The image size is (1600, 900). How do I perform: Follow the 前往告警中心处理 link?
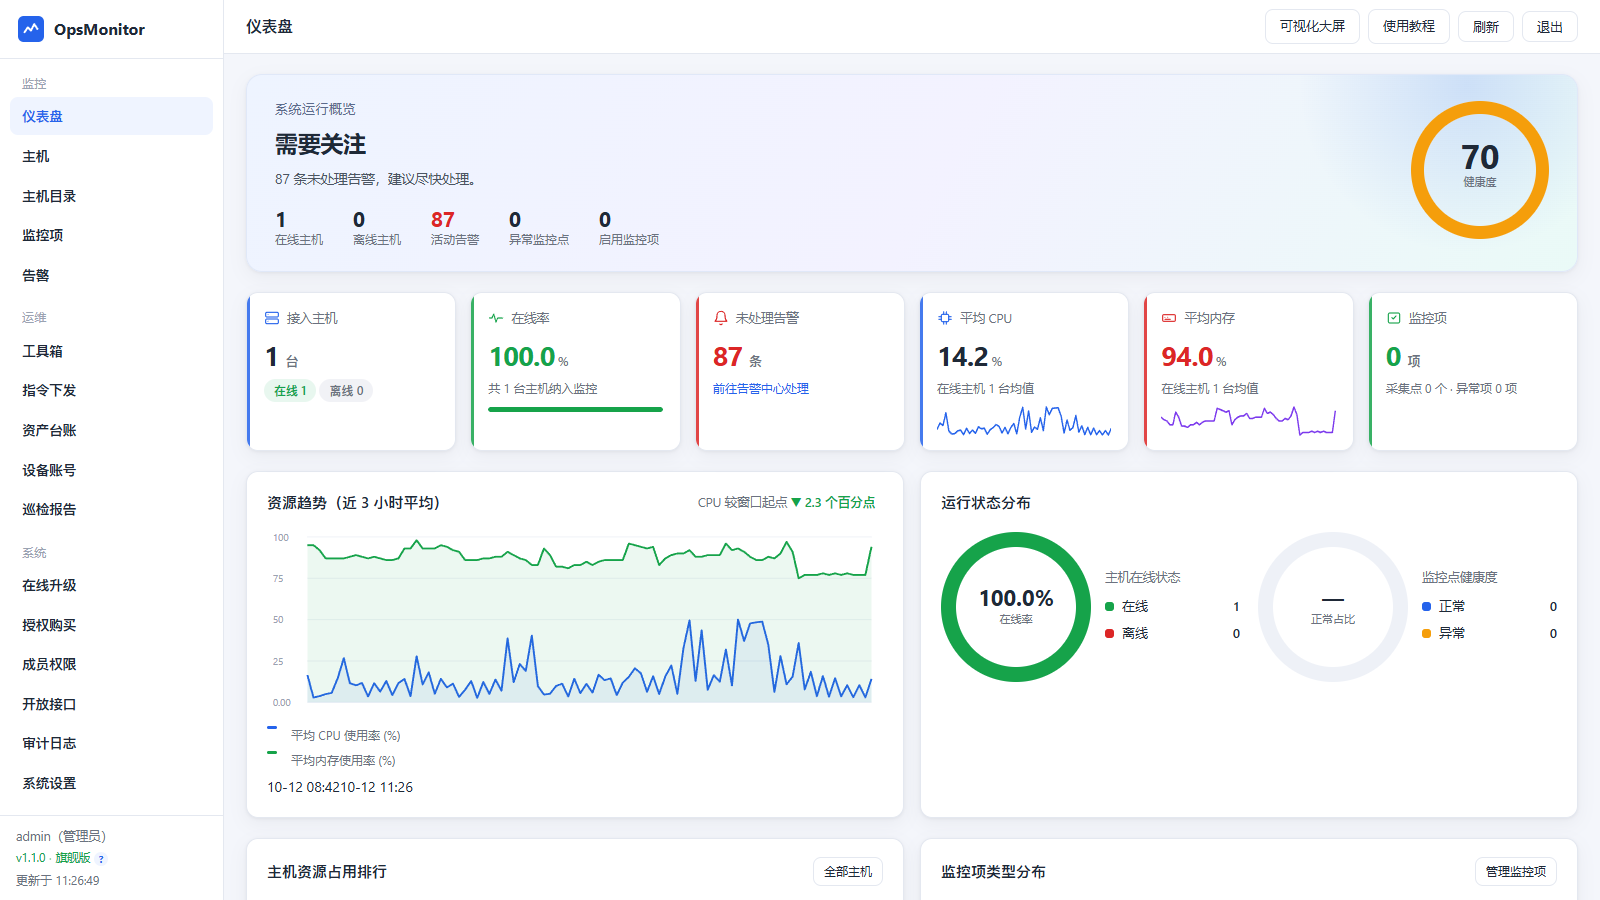[761, 389]
